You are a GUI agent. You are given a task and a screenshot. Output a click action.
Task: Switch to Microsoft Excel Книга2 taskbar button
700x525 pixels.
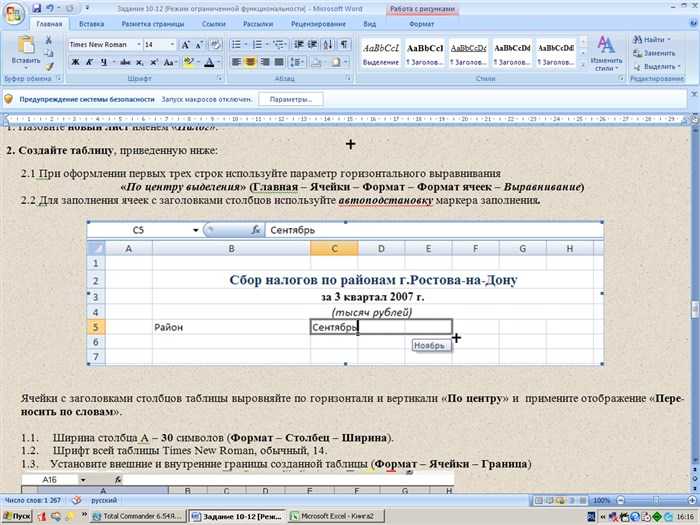click(x=336, y=517)
